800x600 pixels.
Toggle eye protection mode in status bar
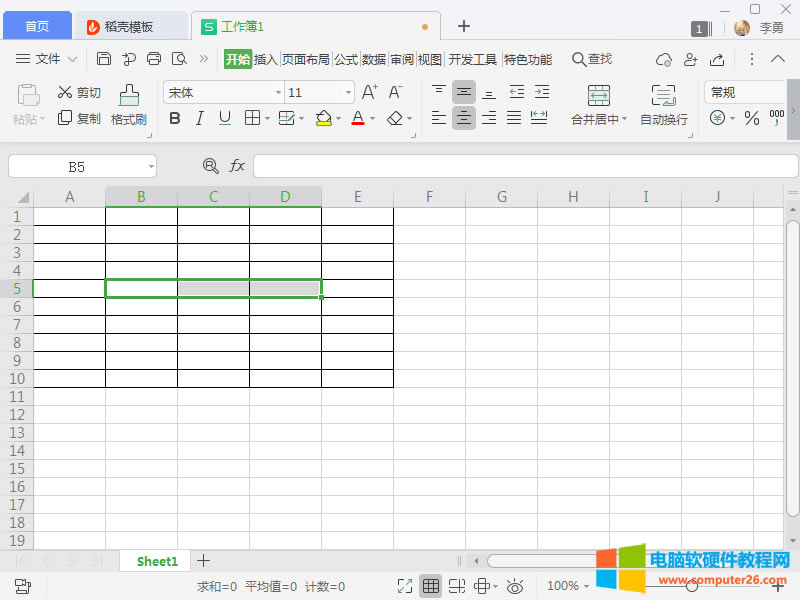pos(515,586)
